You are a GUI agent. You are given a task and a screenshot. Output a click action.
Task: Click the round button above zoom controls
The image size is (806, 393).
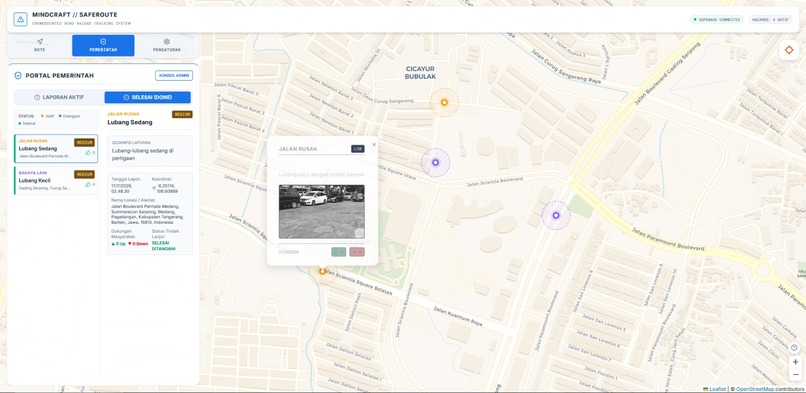pyautogui.click(x=795, y=348)
